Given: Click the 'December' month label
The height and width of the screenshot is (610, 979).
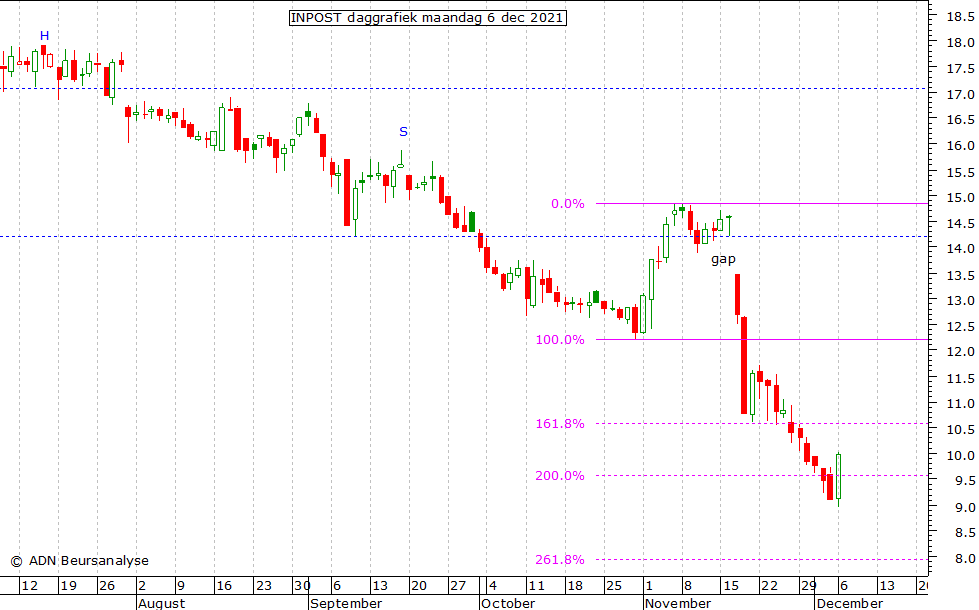Looking at the screenshot, I should click(850, 603).
